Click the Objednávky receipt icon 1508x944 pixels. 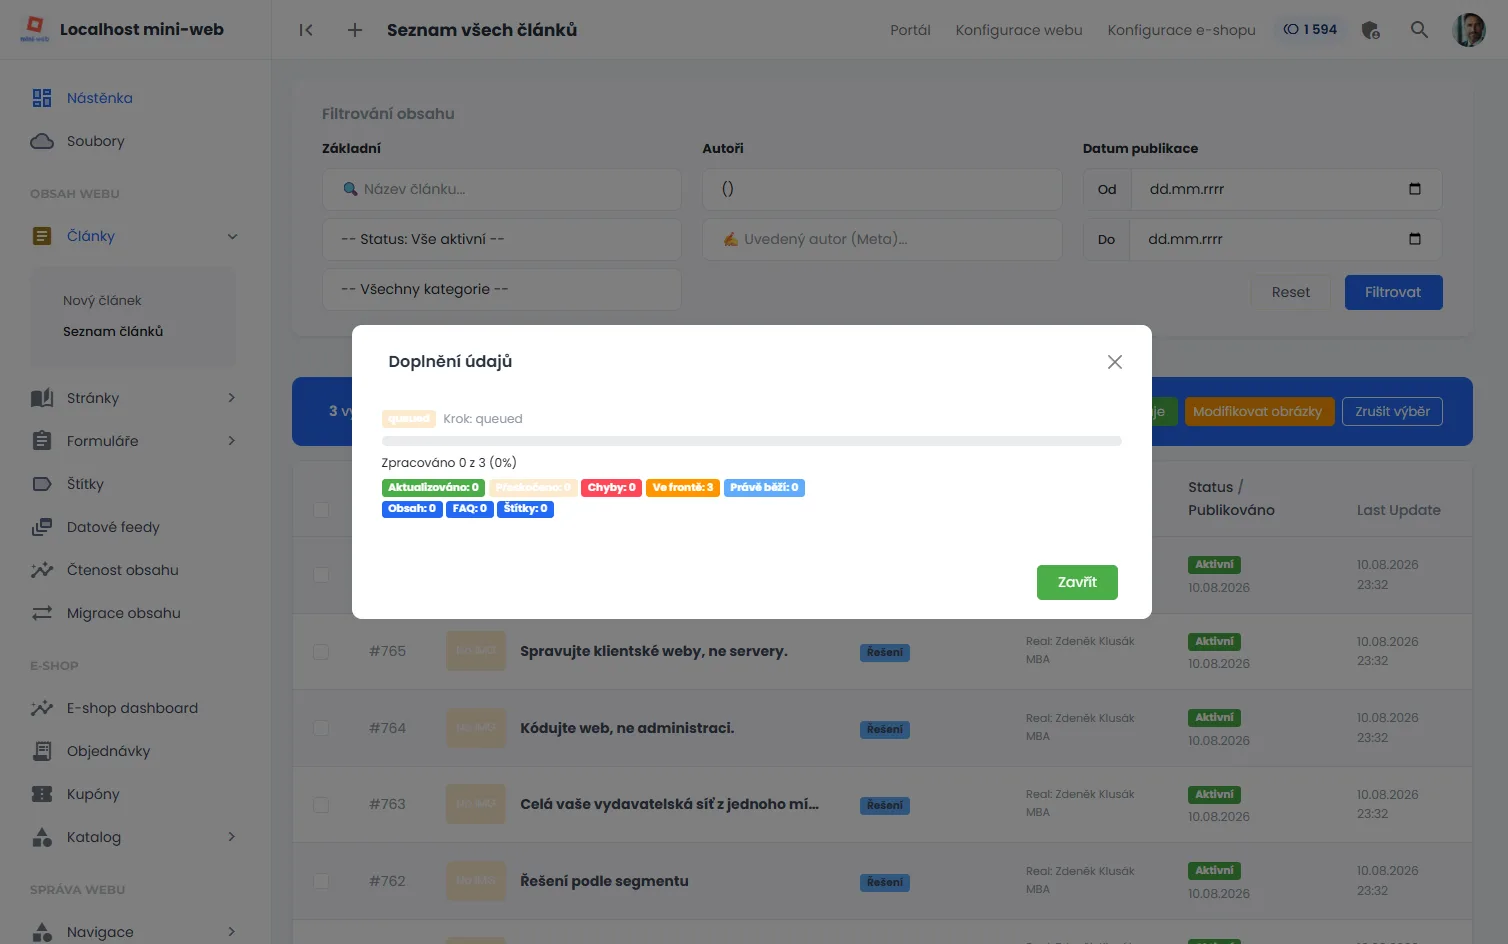click(x=42, y=751)
